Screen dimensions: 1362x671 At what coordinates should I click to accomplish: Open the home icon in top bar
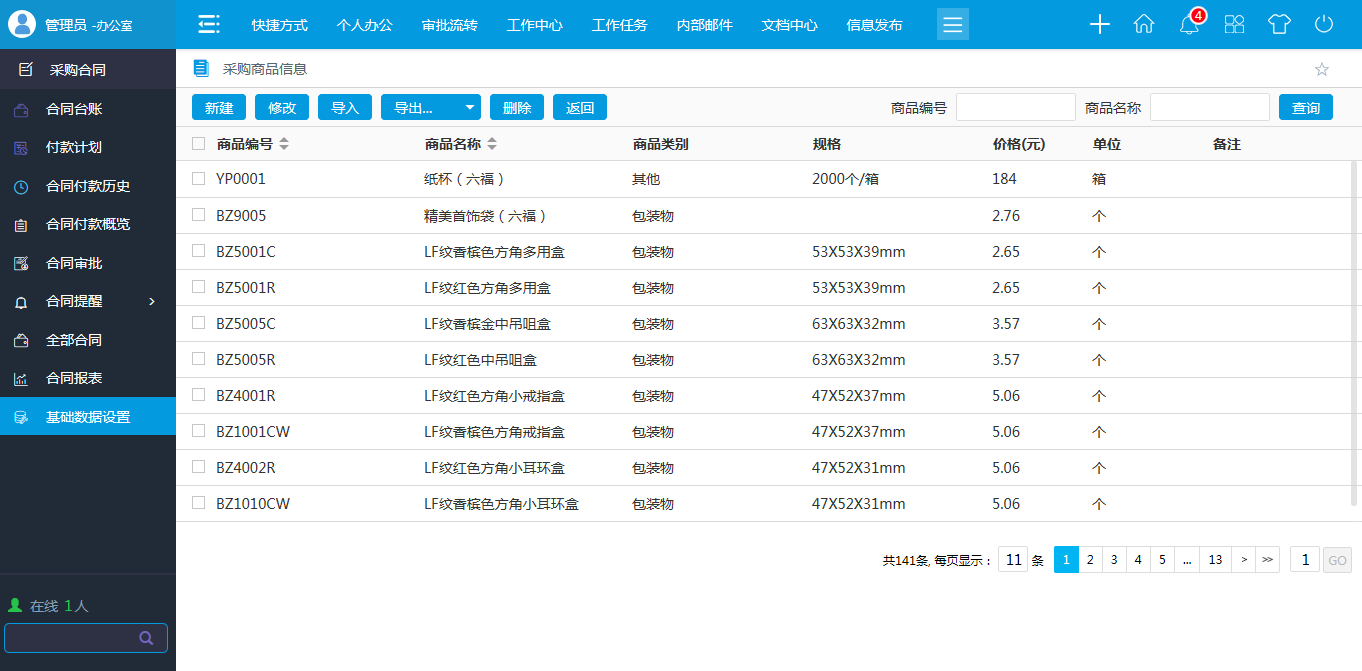click(x=1144, y=24)
